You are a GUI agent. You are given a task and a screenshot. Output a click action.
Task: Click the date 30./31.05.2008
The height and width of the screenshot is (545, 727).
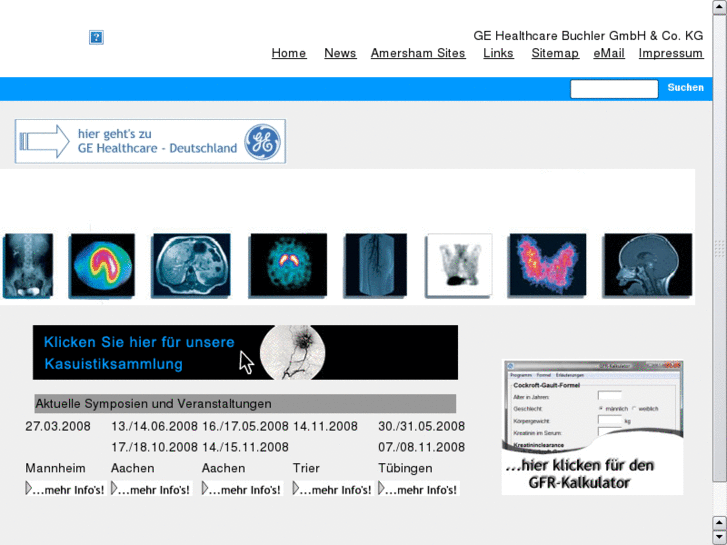pos(421,426)
